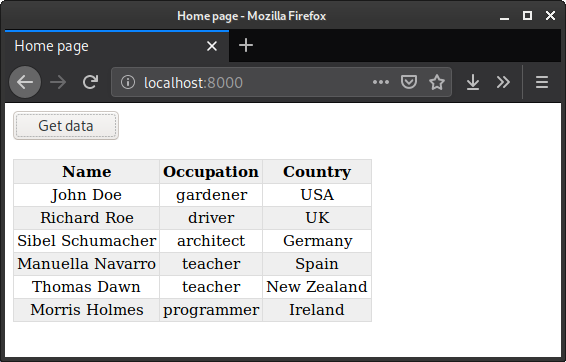This screenshot has height=362, width=566.
Task: Open a new tab with plus icon
Action: pos(246,45)
